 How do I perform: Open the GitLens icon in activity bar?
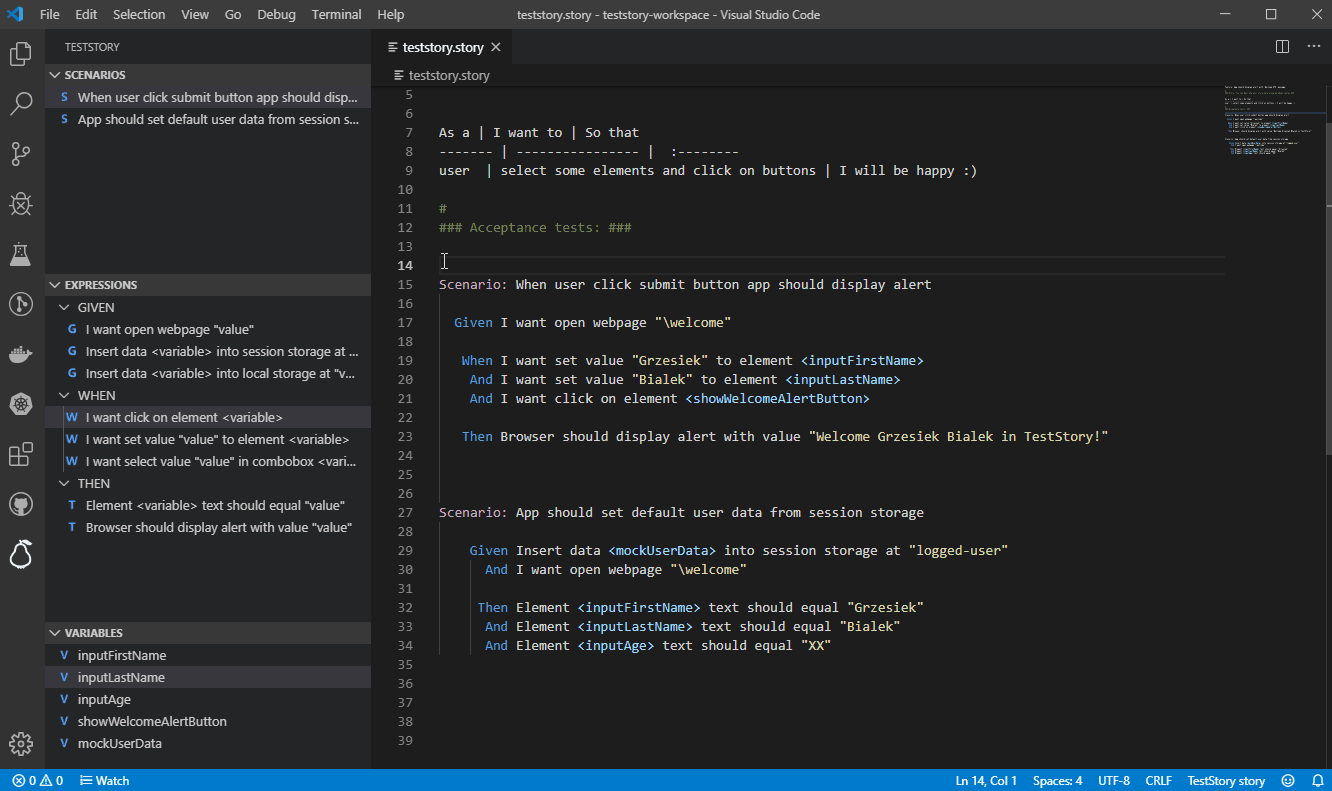click(21, 304)
